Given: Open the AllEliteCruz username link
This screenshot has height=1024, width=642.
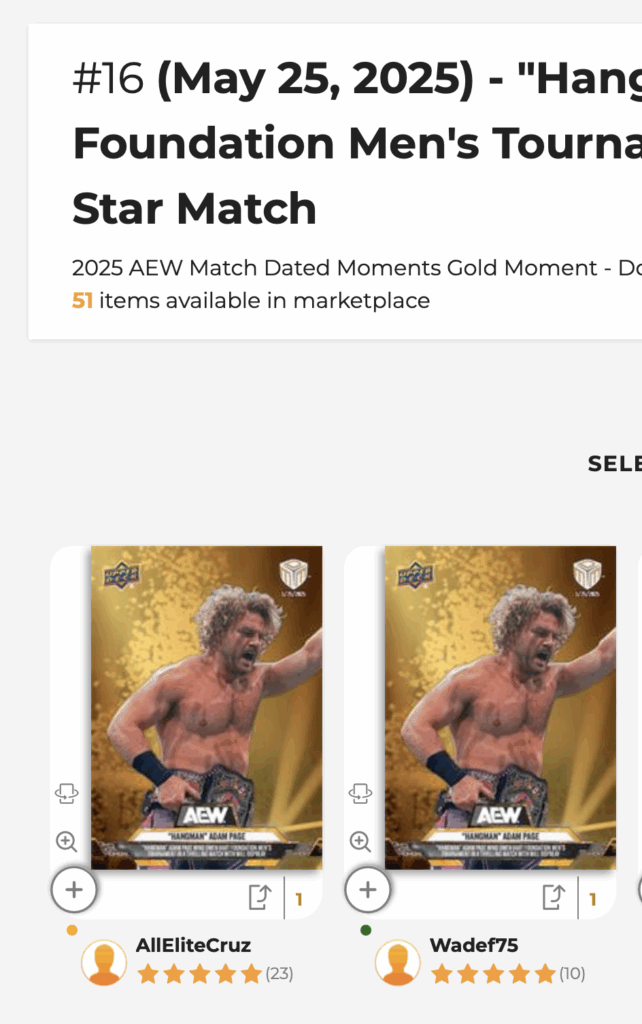Looking at the screenshot, I should pos(193,945).
